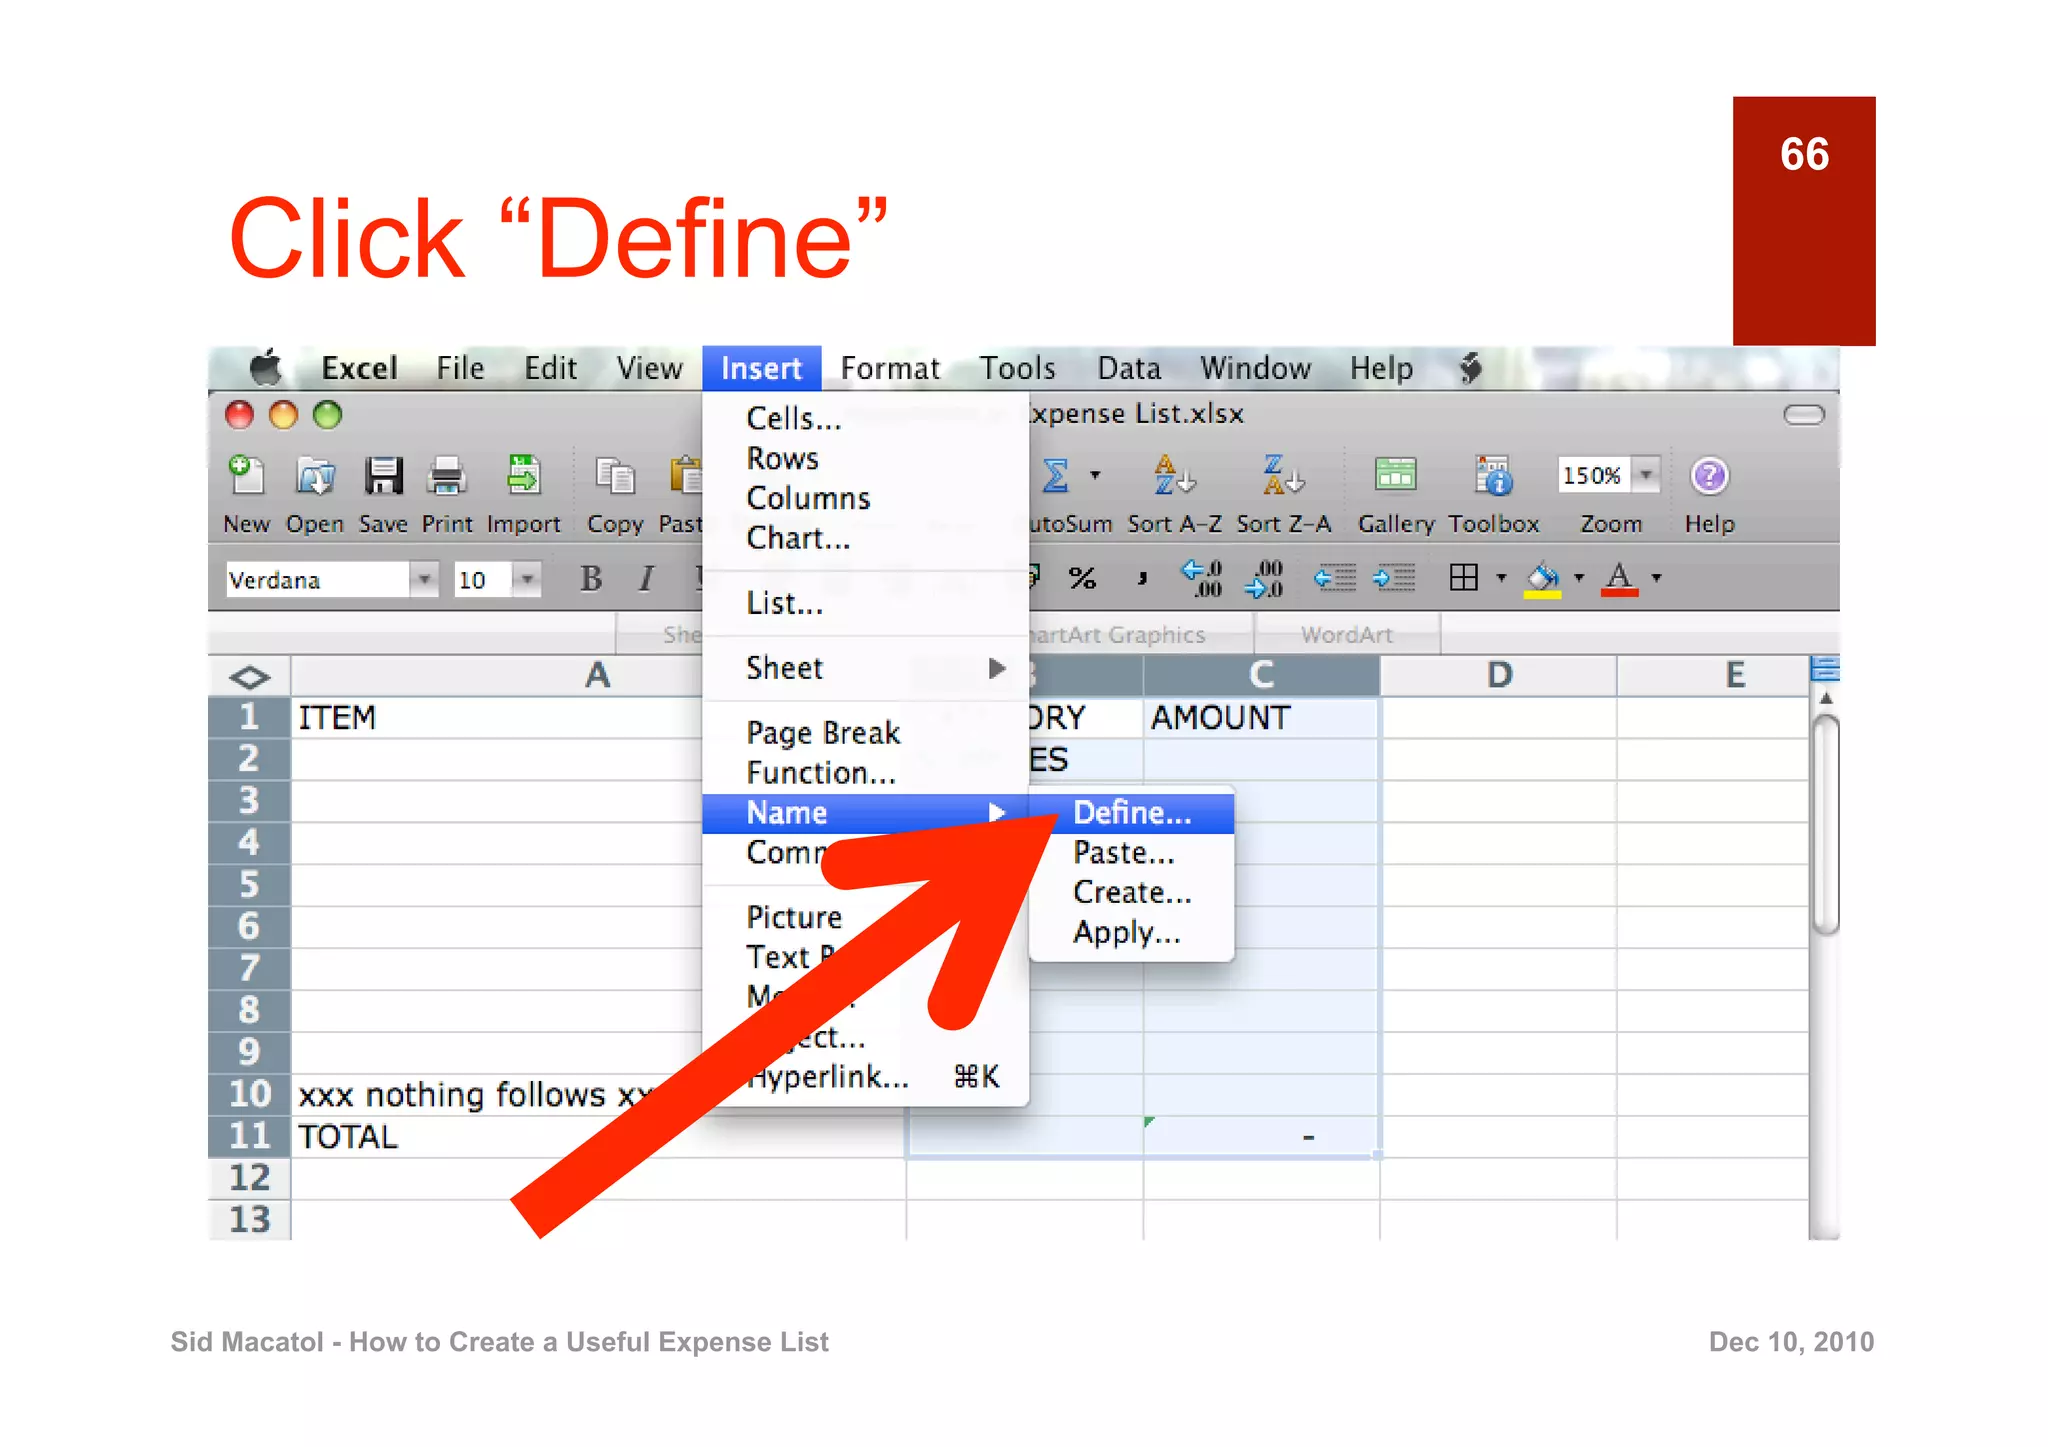Select Define... from the Name submenu

click(1131, 813)
